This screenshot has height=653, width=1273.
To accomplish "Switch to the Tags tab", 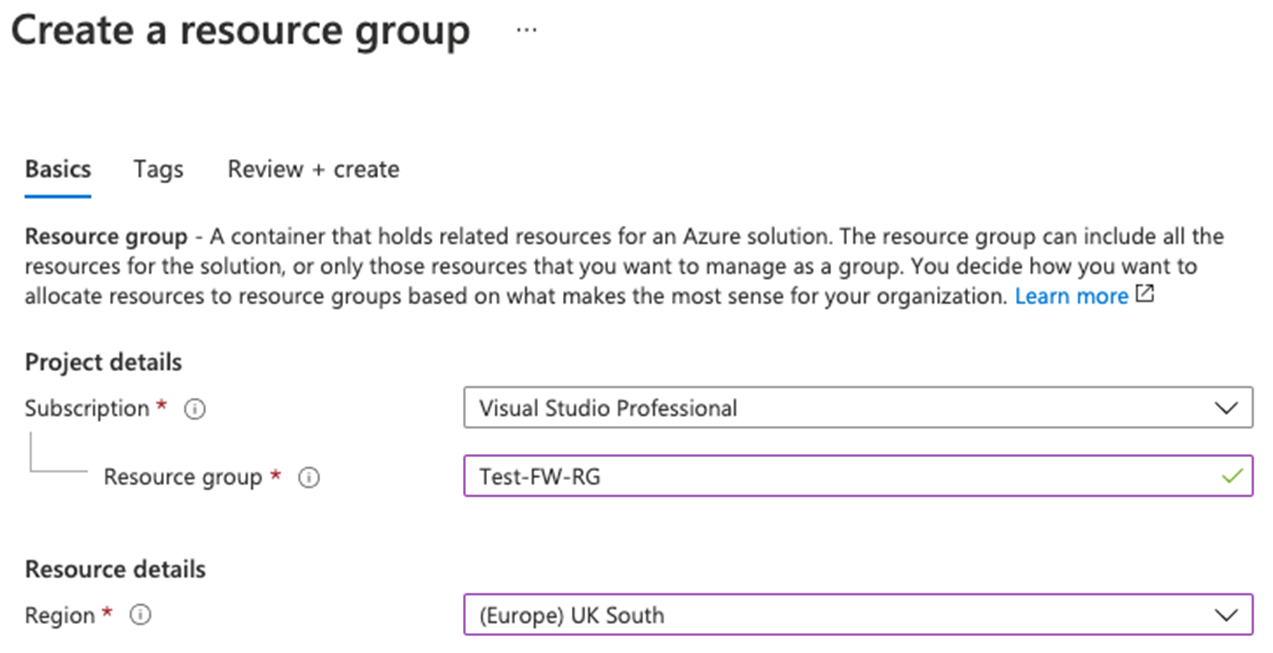I will tap(157, 169).
